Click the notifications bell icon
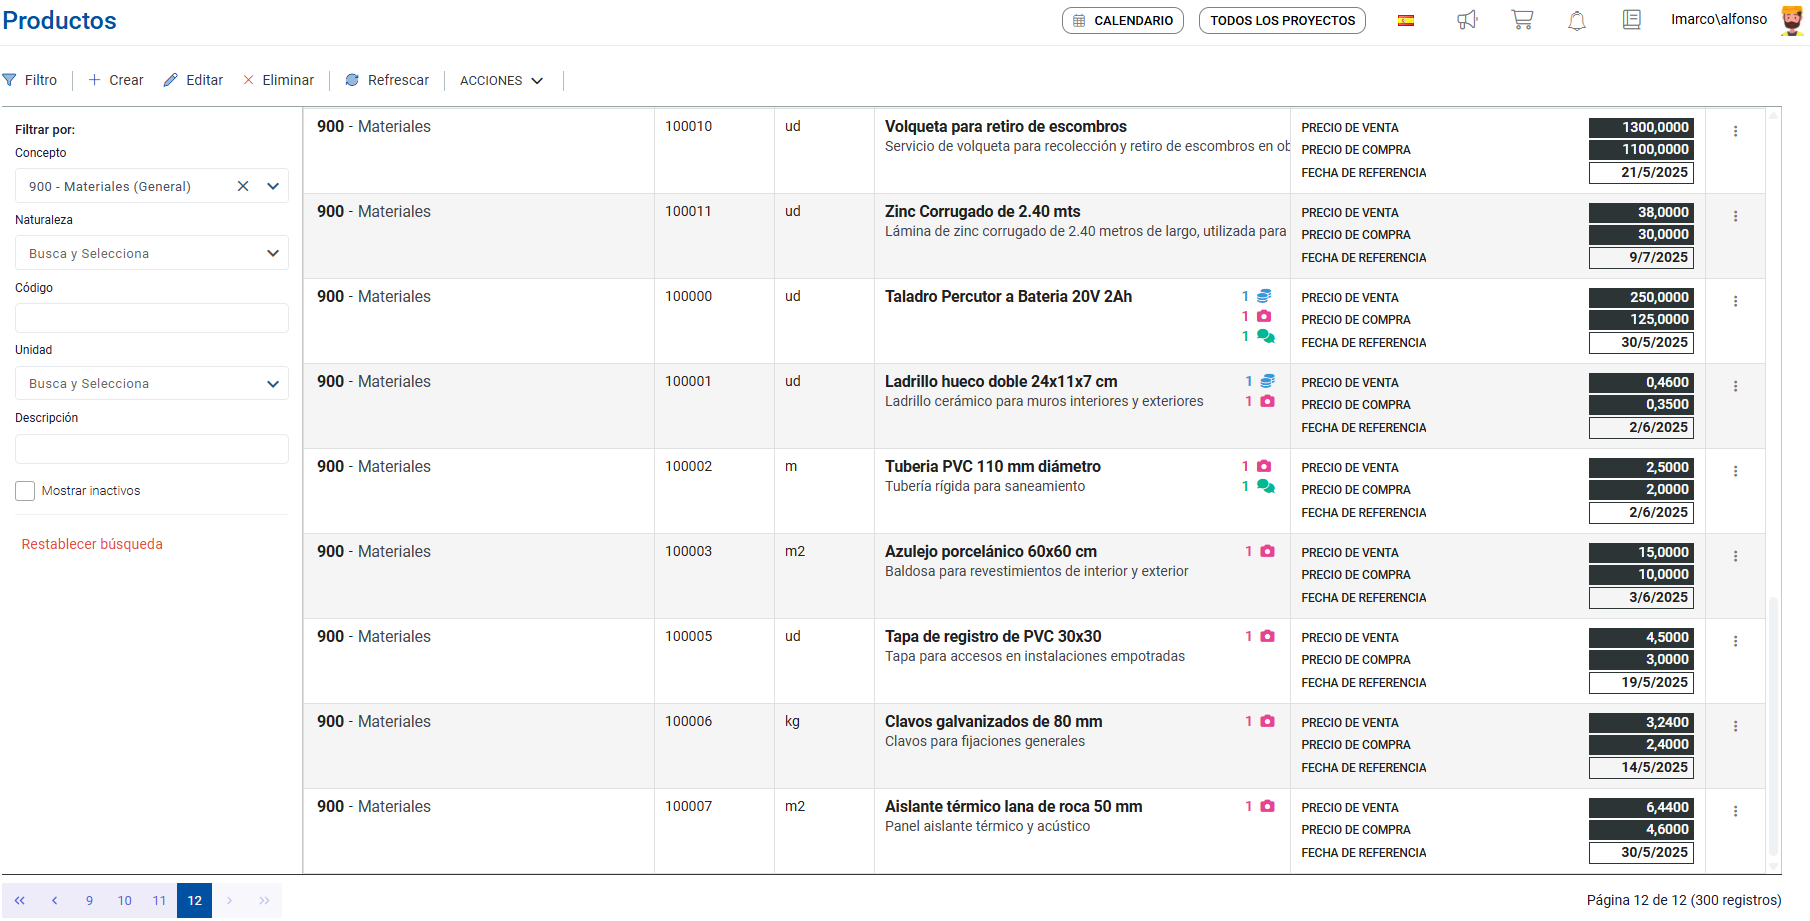This screenshot has width=1810, height=921. (x=1577, y=21)
